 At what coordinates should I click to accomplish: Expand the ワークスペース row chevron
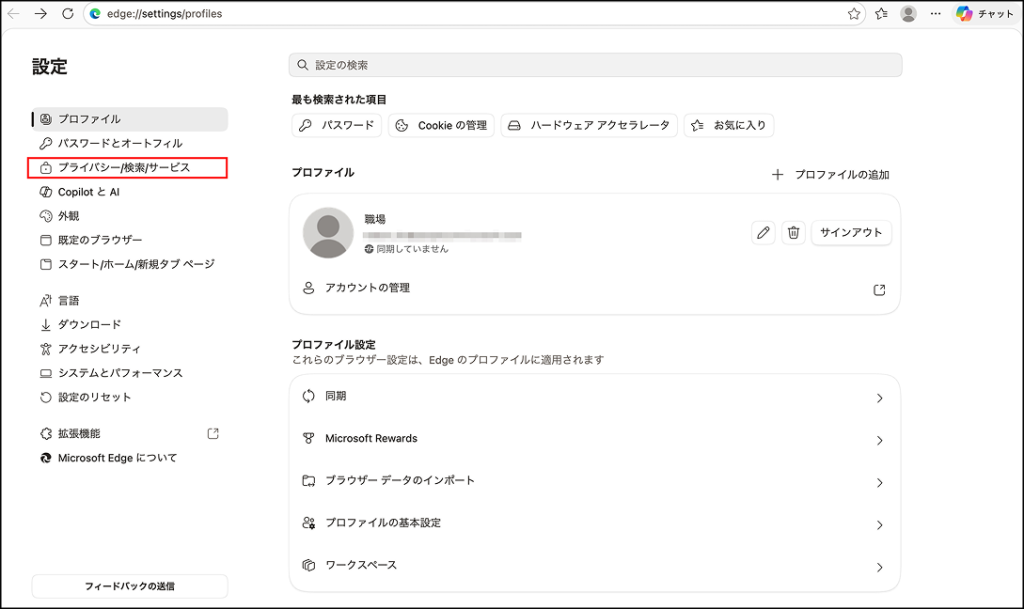pos(880,567)
